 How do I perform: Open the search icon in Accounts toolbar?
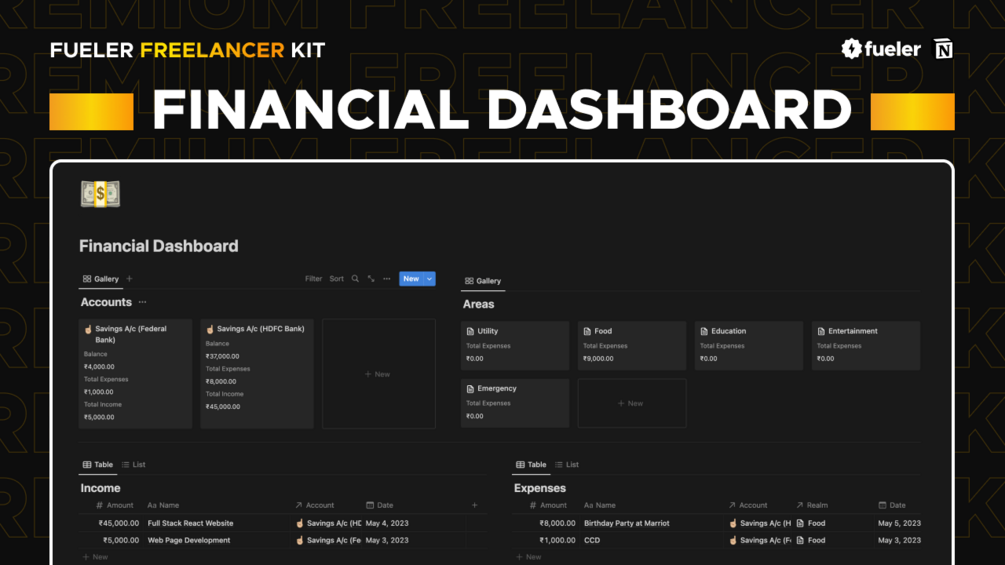355,279
